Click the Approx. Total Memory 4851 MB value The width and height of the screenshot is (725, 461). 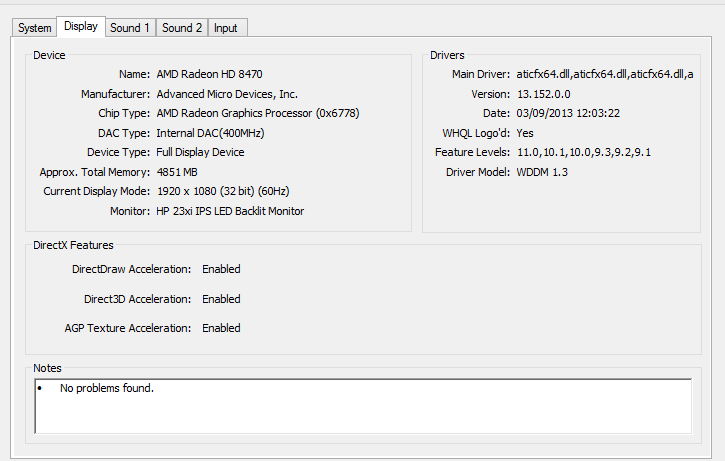[x=177, y=172]
